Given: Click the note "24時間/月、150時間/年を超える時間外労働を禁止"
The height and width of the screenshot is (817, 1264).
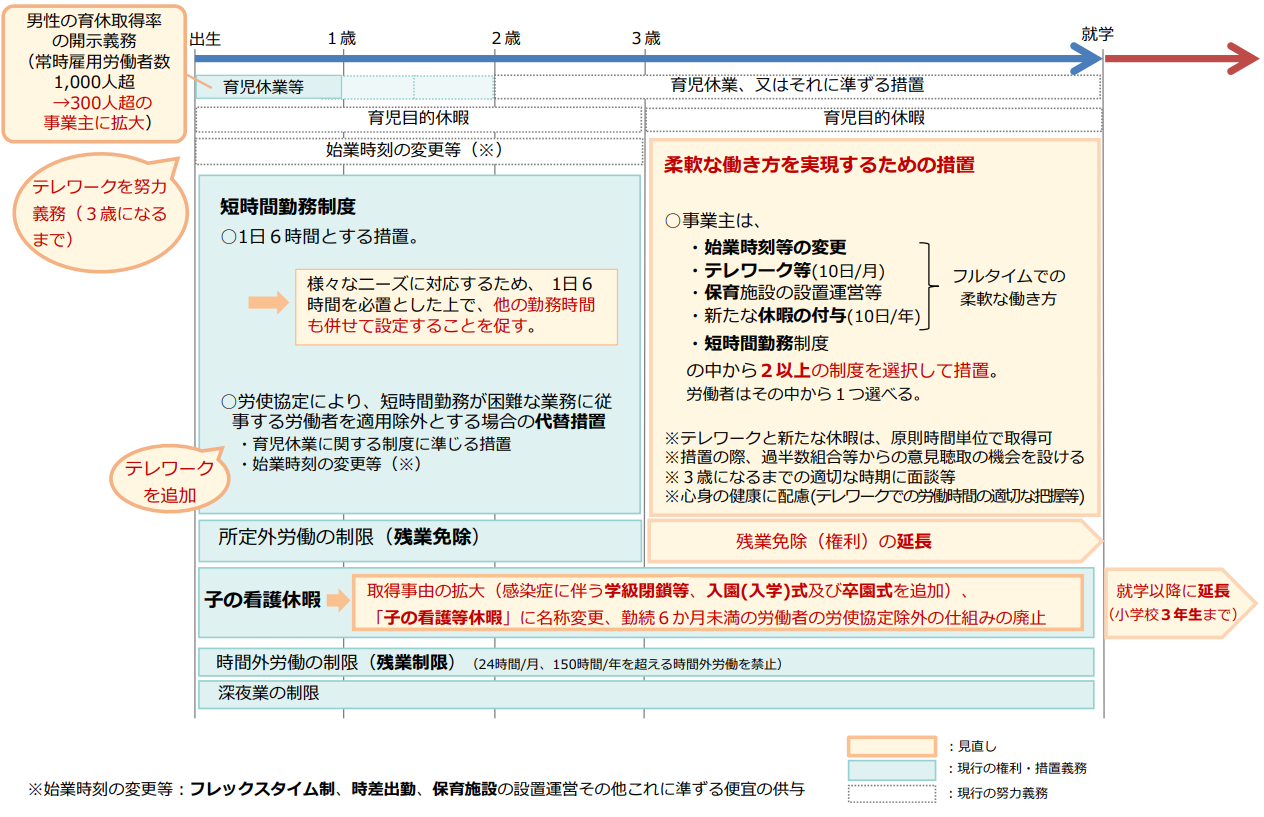Looking at the screenshot, I should coord(629,663).
